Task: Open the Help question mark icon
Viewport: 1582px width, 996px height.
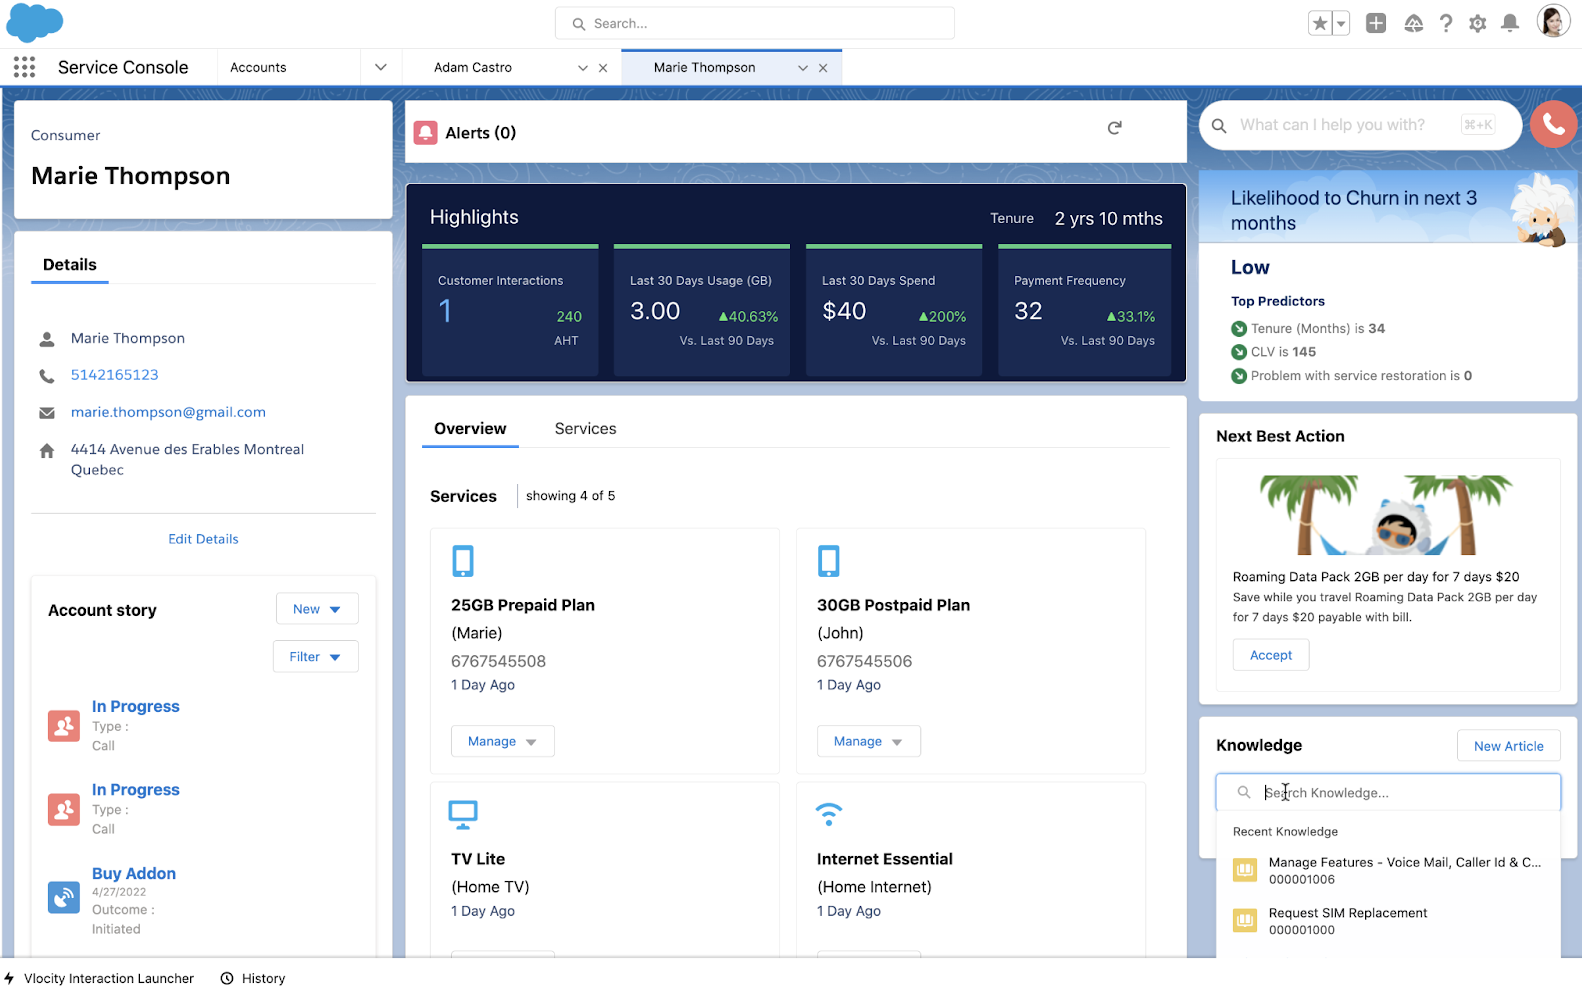Action: click(1446, 23)
